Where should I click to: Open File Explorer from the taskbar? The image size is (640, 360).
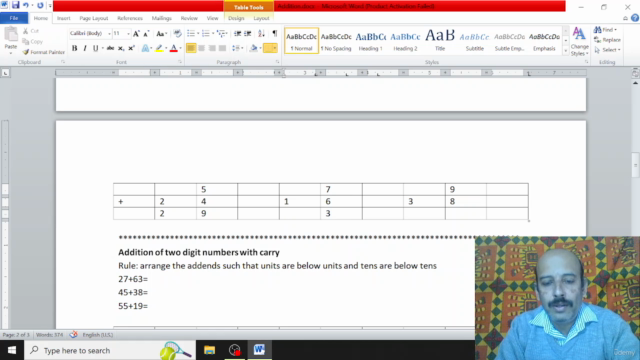(209, 350)
